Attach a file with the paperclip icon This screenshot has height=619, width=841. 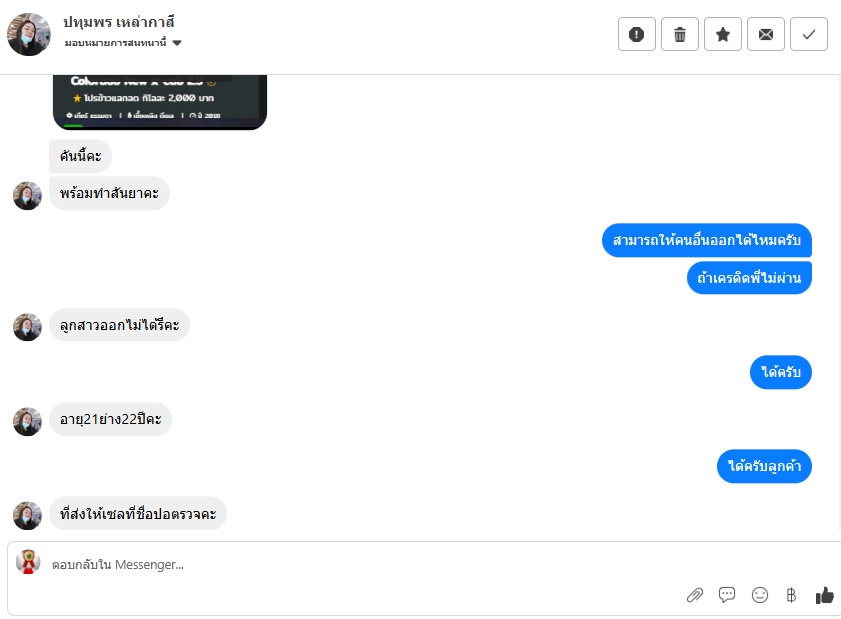point(695,595)
